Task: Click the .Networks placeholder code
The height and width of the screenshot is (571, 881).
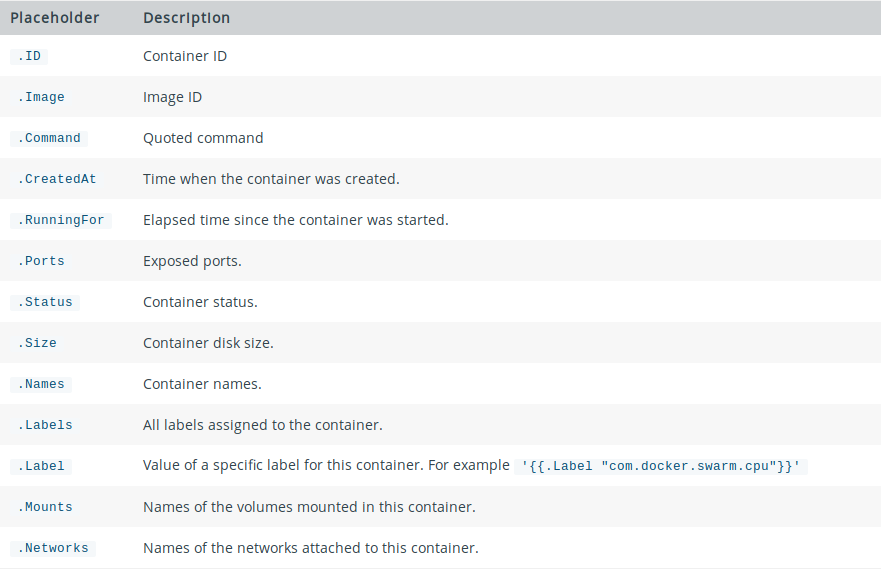Action: point(53,549)
